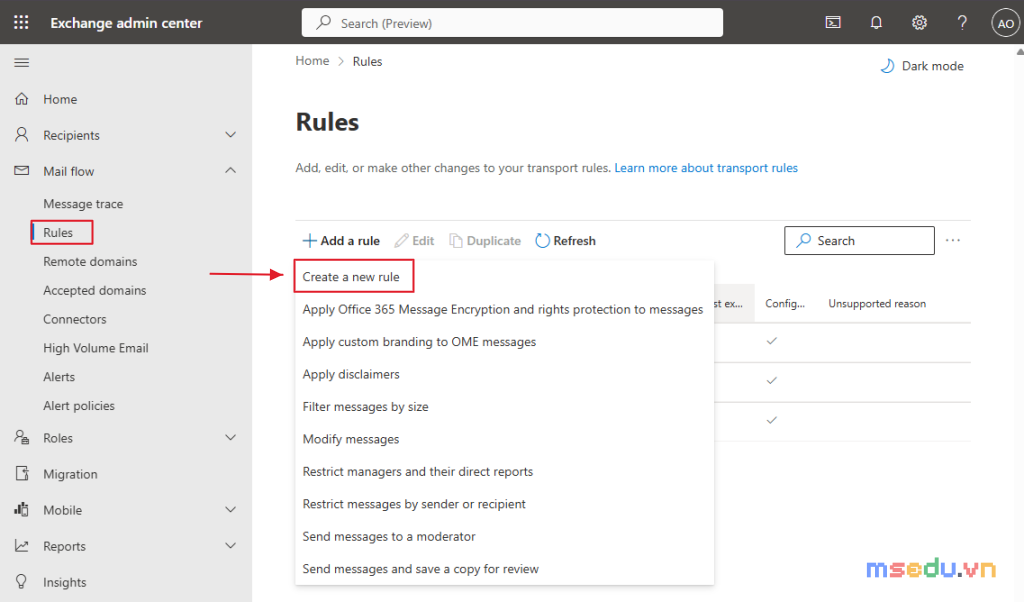
Task: Open Accepted domains in sidebar
Action: point(95,290)
